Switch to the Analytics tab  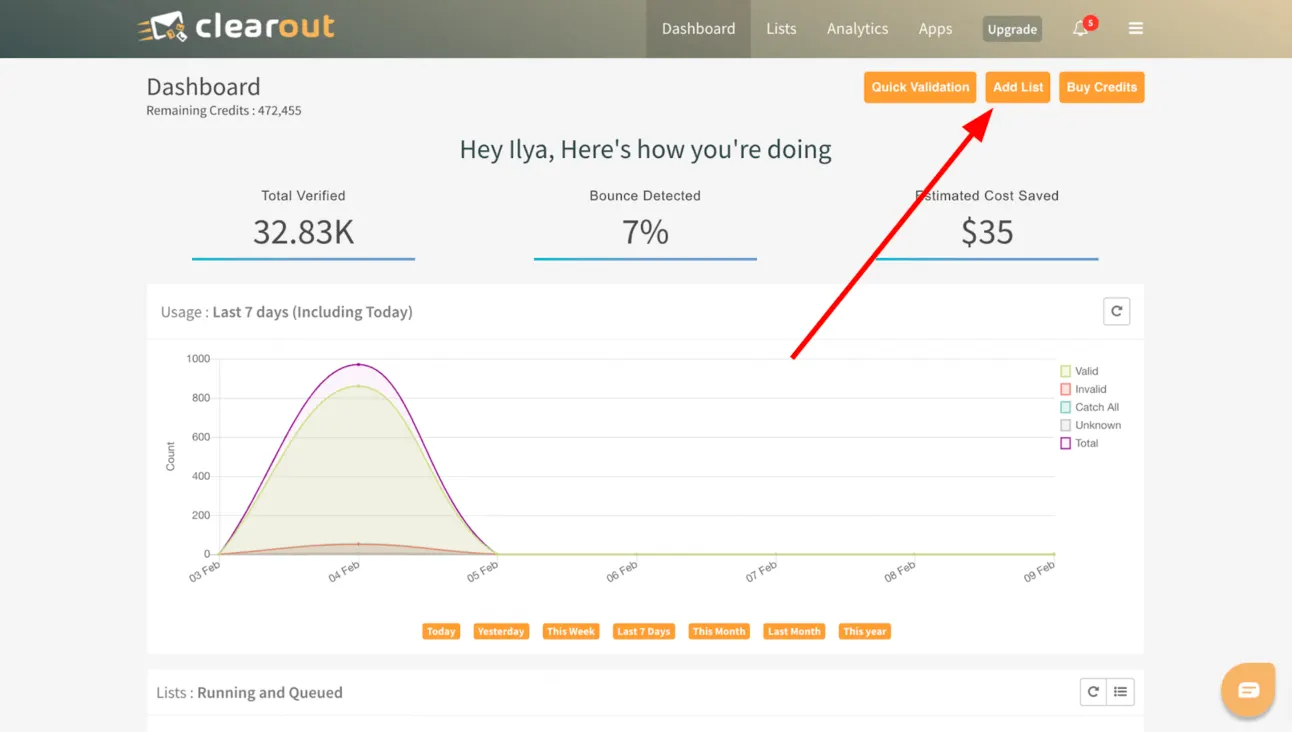(x=857, y=29)
